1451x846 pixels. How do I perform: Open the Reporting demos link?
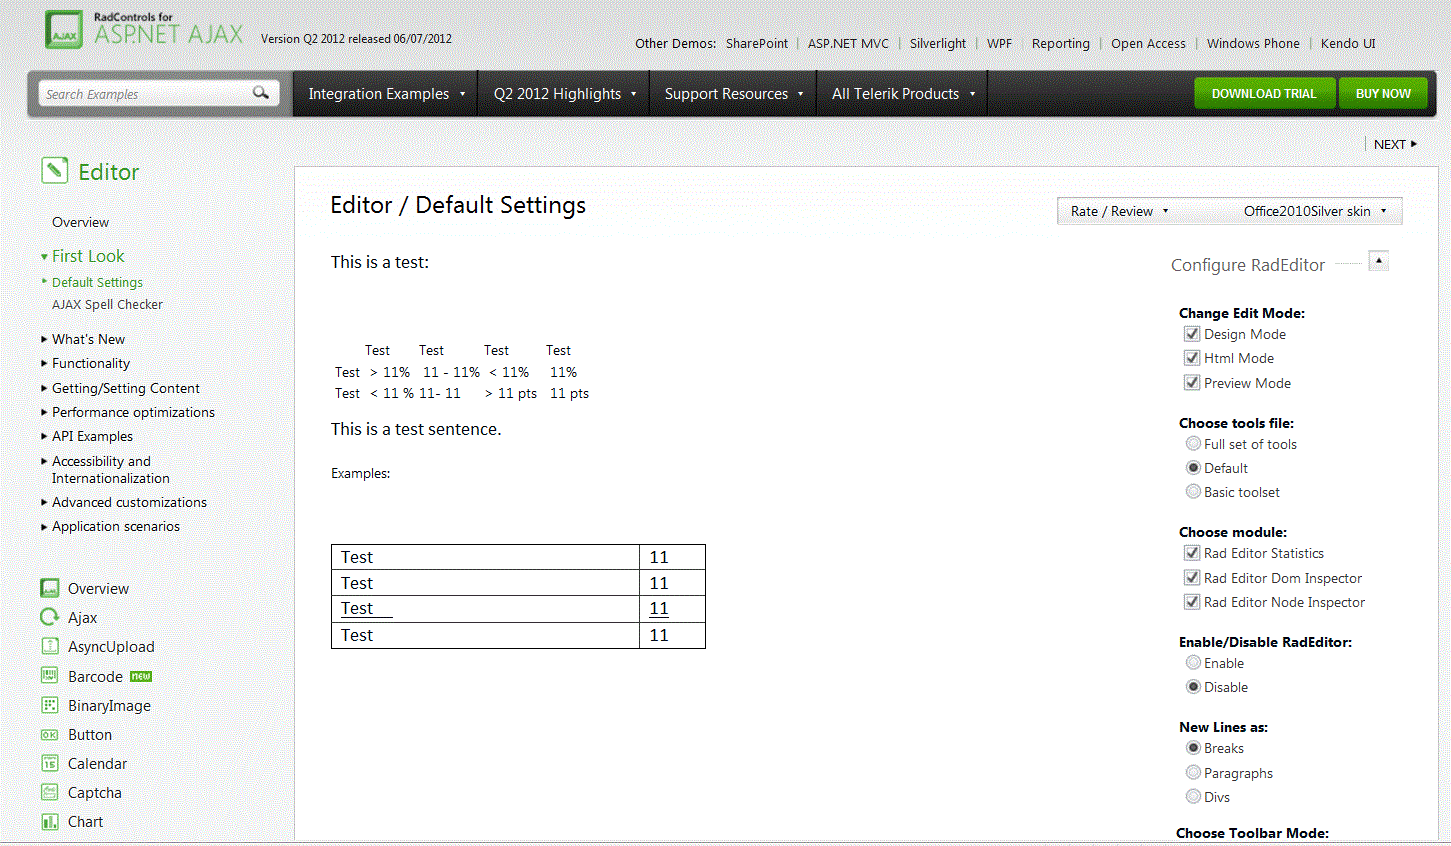(x=1061, y=43)
